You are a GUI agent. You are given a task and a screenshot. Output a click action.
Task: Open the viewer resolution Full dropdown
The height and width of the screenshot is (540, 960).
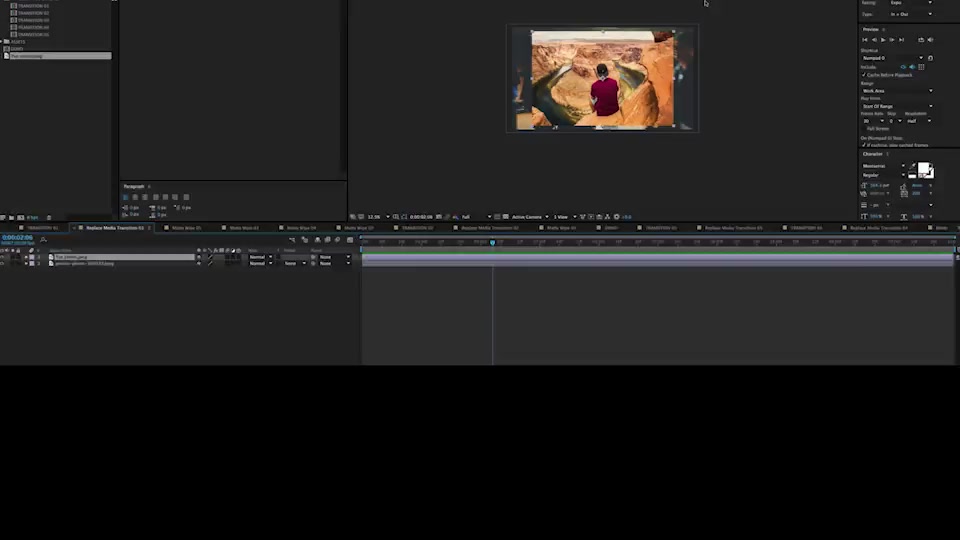pyautogui.click(x=476, y=217)
